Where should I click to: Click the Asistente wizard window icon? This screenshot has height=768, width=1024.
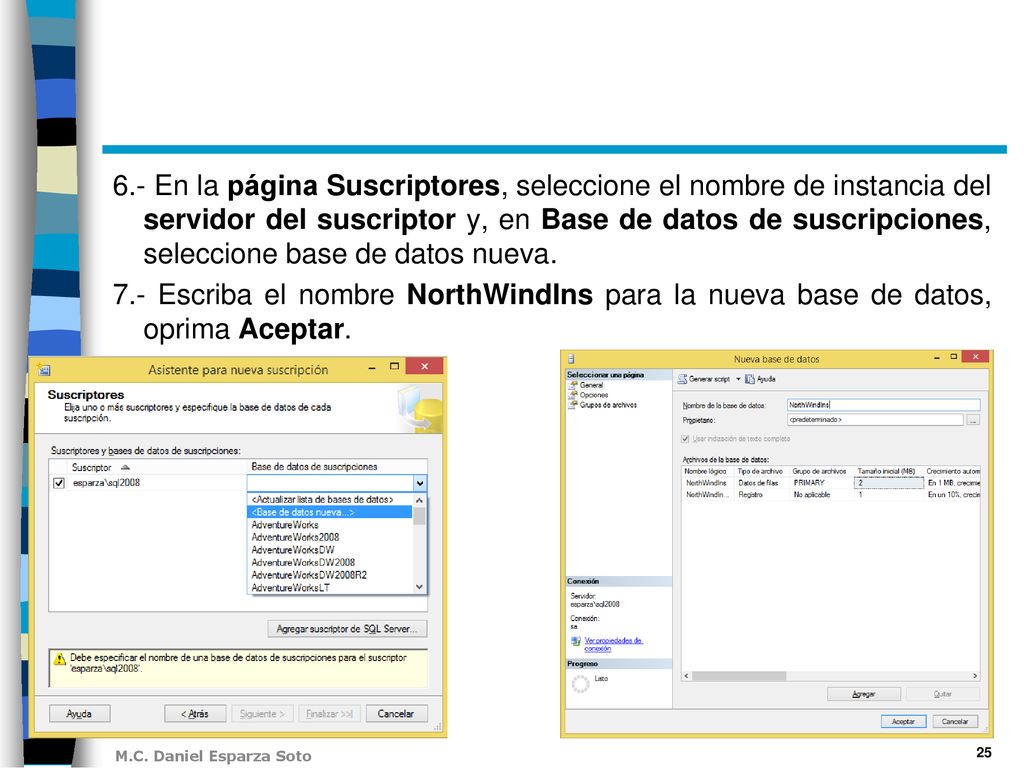point(44,370)
